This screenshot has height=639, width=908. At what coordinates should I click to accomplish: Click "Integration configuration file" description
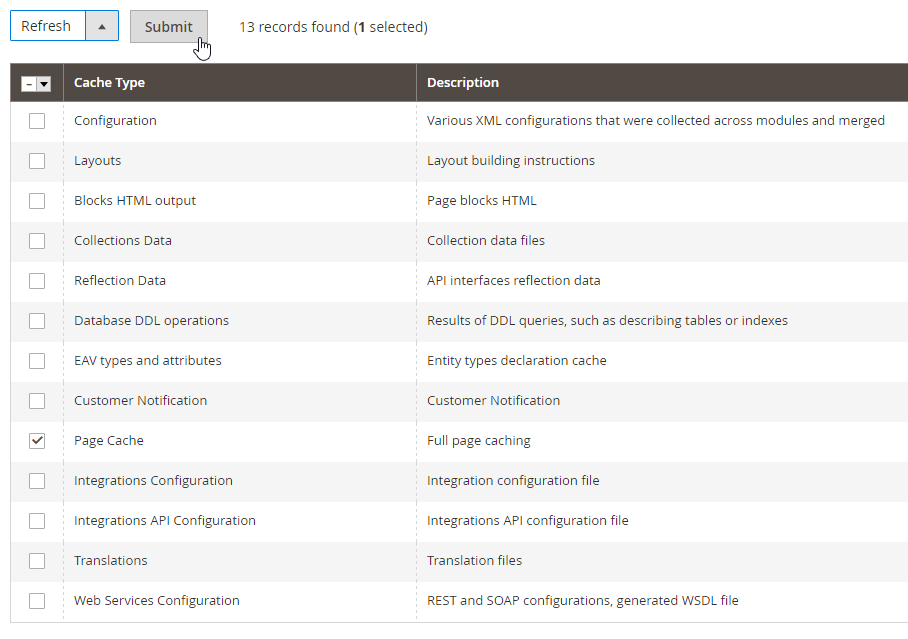(x=513, y=480)
